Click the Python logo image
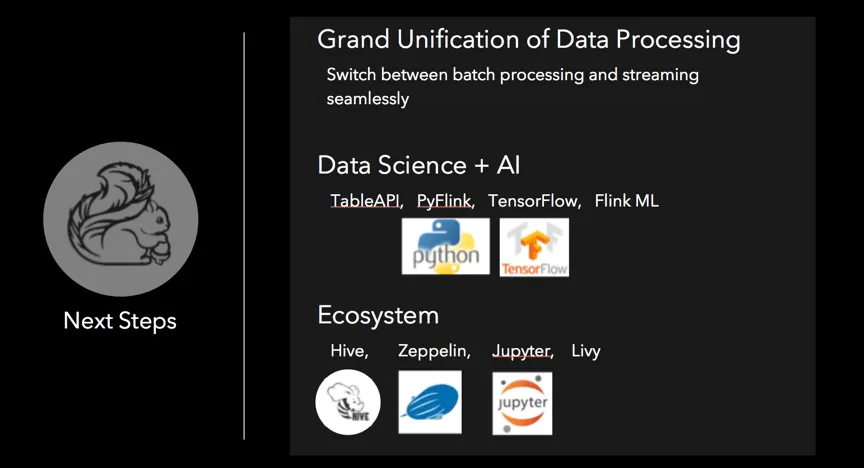The width and height of the screenshot is (864, 468). (445, 246)
